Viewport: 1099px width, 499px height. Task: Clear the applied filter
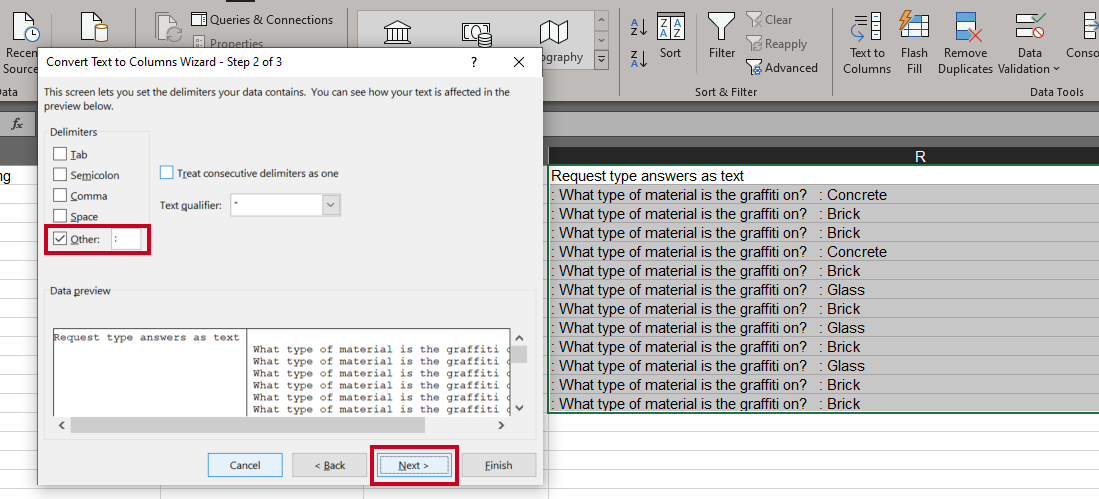769,20
